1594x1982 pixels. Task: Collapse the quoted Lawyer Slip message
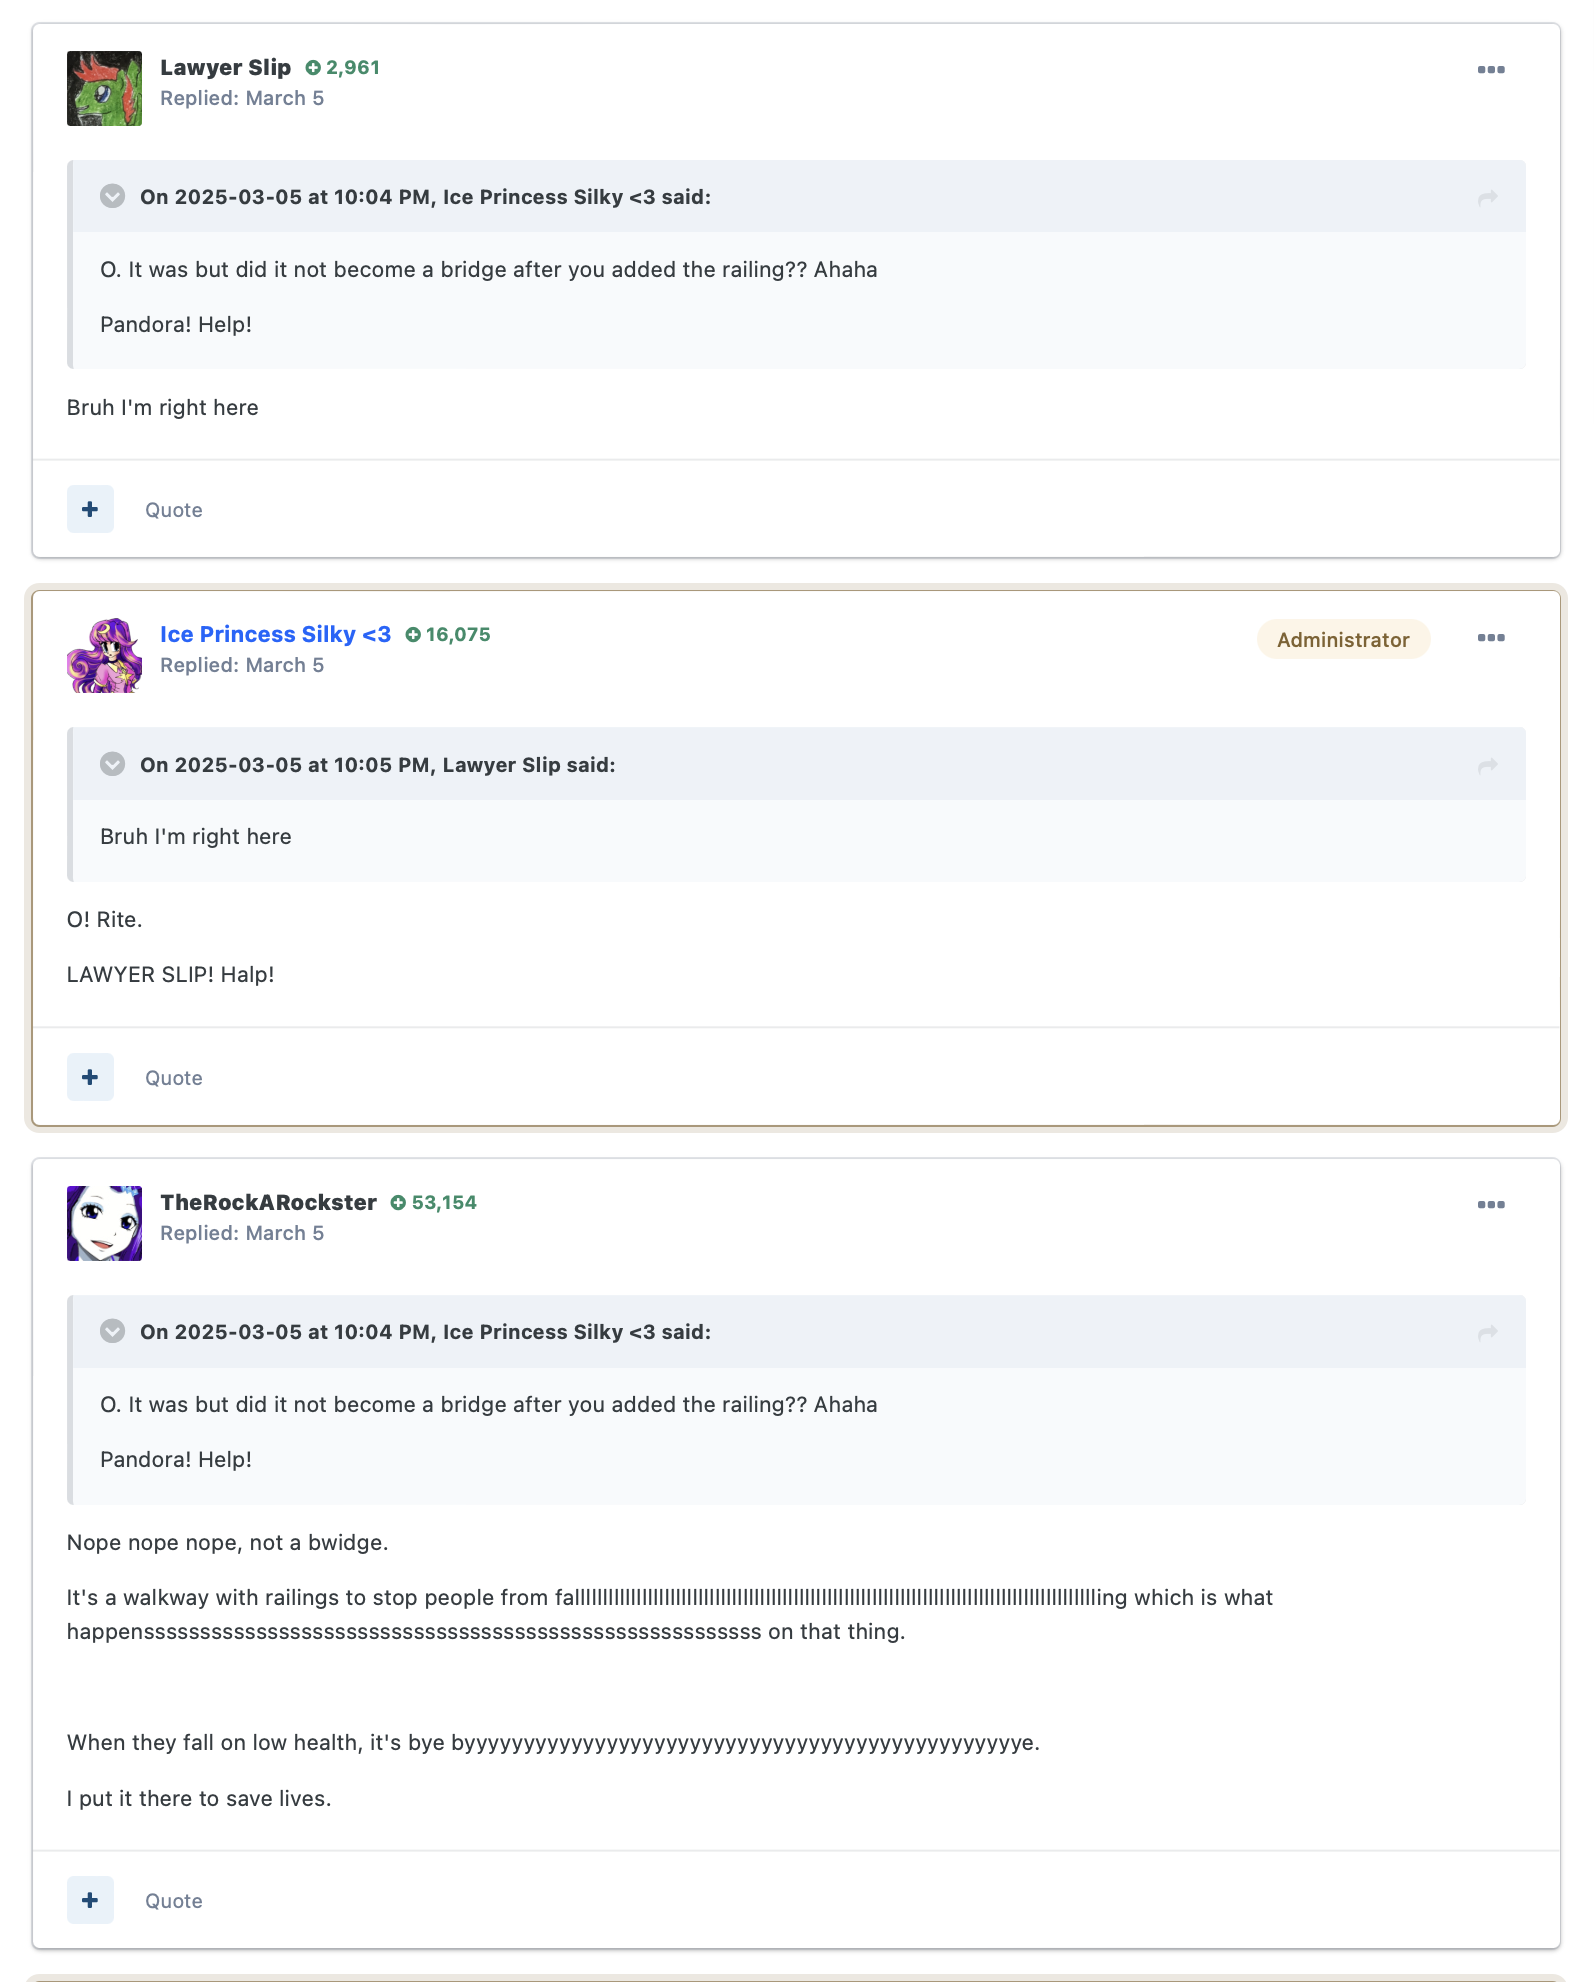[x=113, y=764]
